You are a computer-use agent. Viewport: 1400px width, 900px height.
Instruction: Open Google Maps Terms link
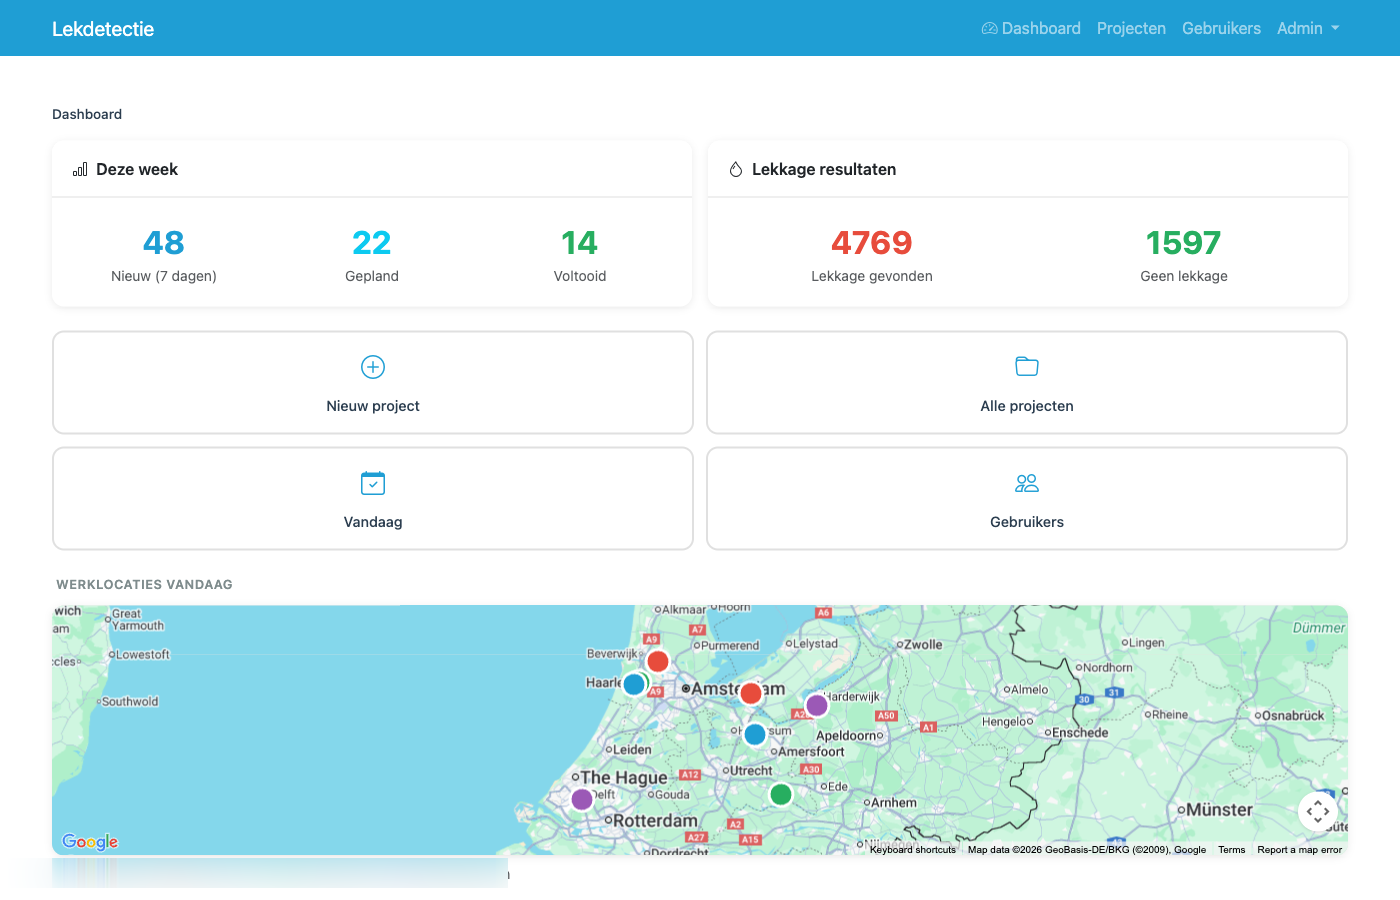[x=1231, y=849]
